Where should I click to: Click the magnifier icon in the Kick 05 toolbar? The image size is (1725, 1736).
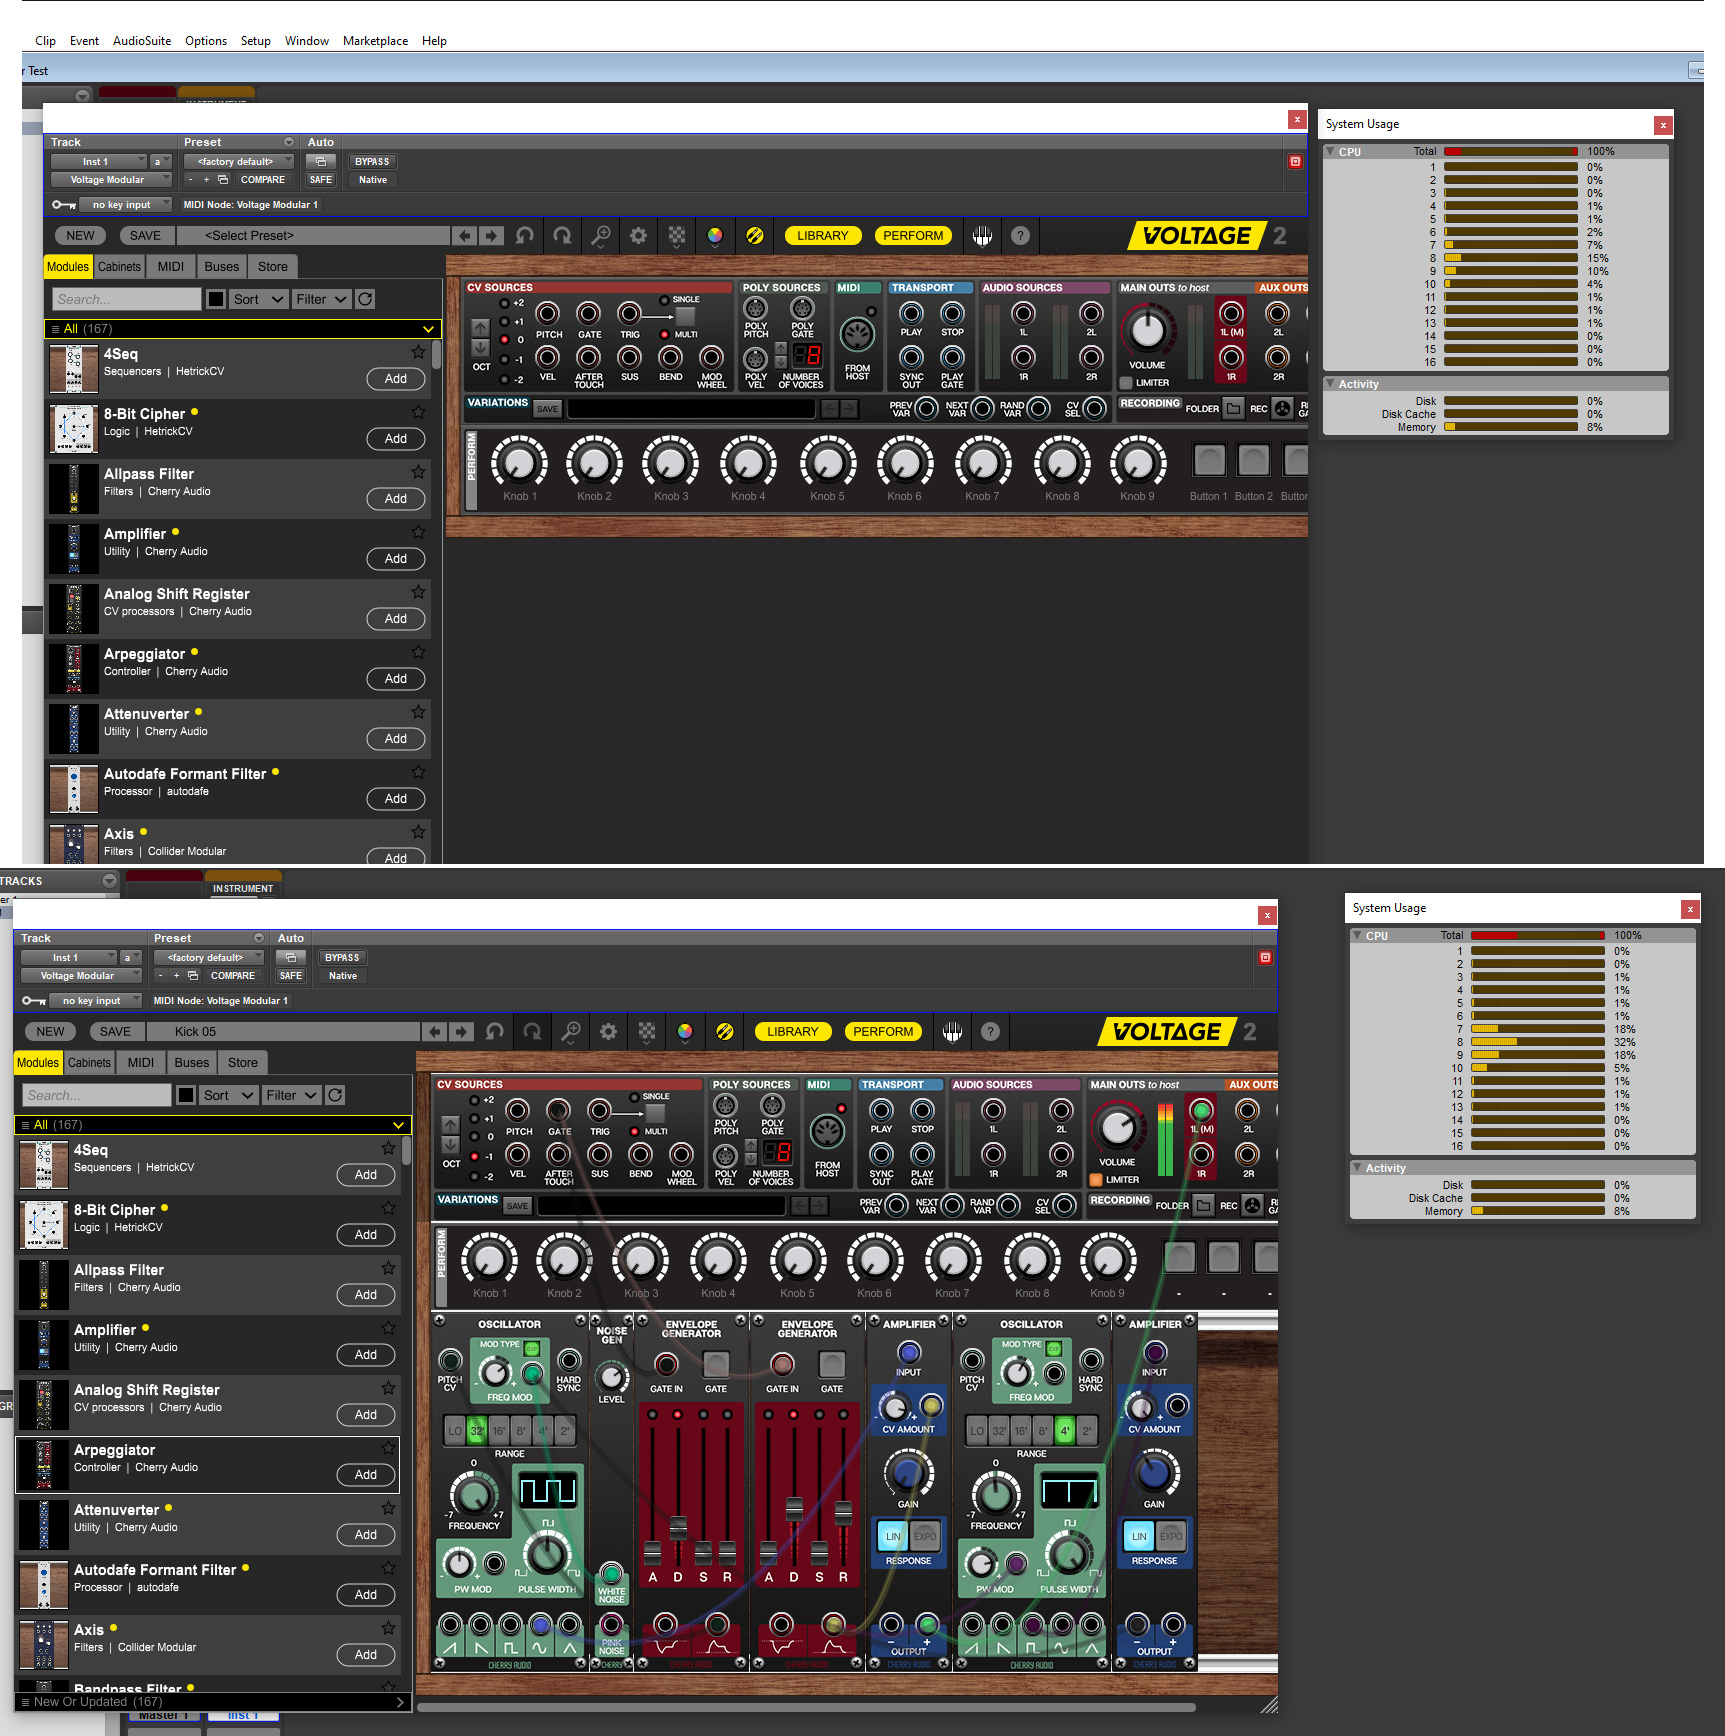pos(571,1031)
